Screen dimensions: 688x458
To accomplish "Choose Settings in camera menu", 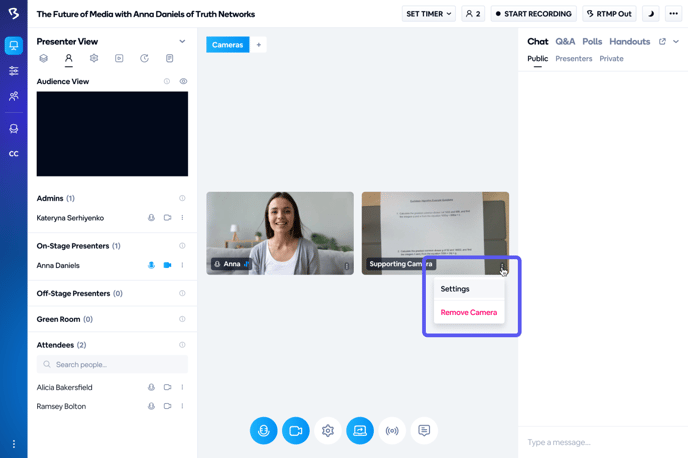I will coord(469,289).
